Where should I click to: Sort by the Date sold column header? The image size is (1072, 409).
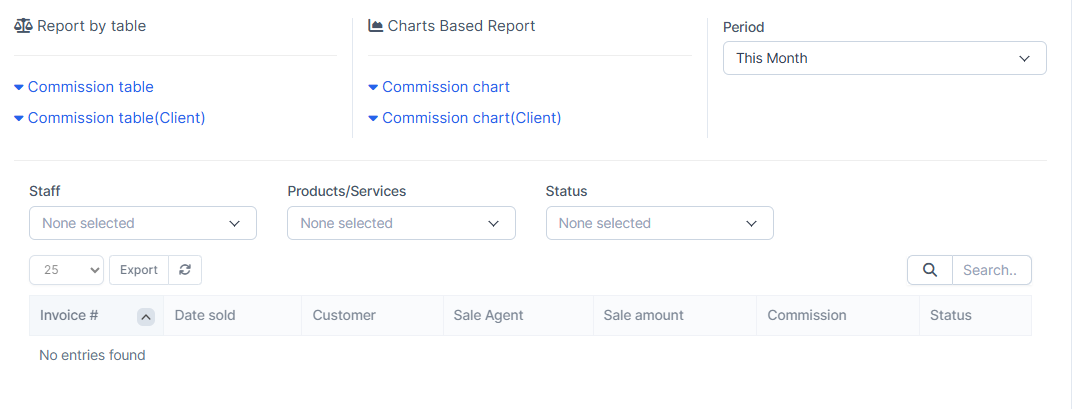click(205, 315)
